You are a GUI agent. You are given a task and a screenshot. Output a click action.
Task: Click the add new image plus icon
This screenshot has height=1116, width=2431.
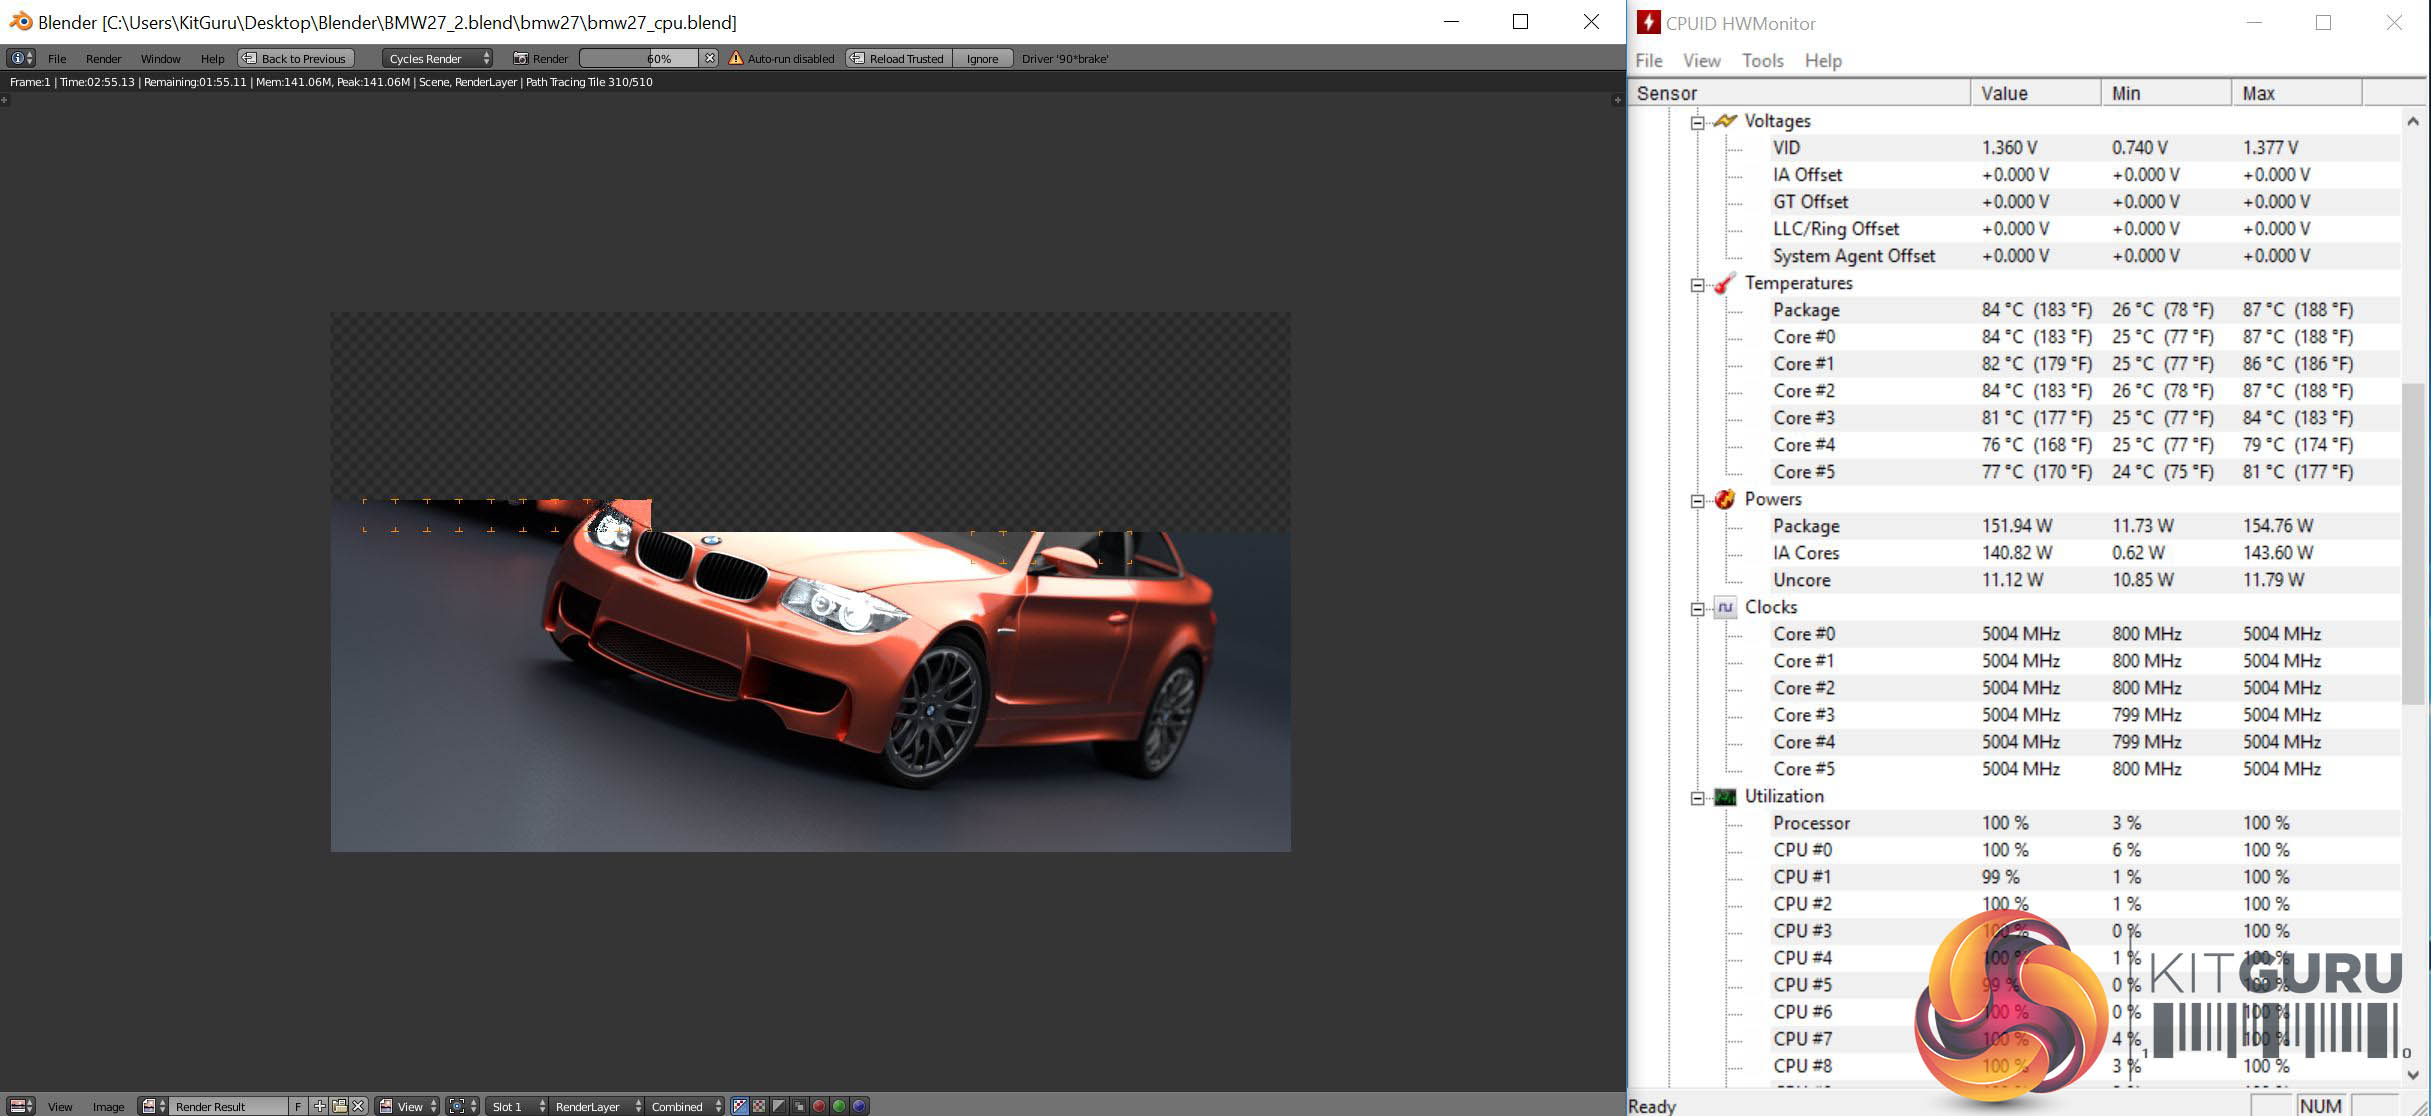(319, 1106)
